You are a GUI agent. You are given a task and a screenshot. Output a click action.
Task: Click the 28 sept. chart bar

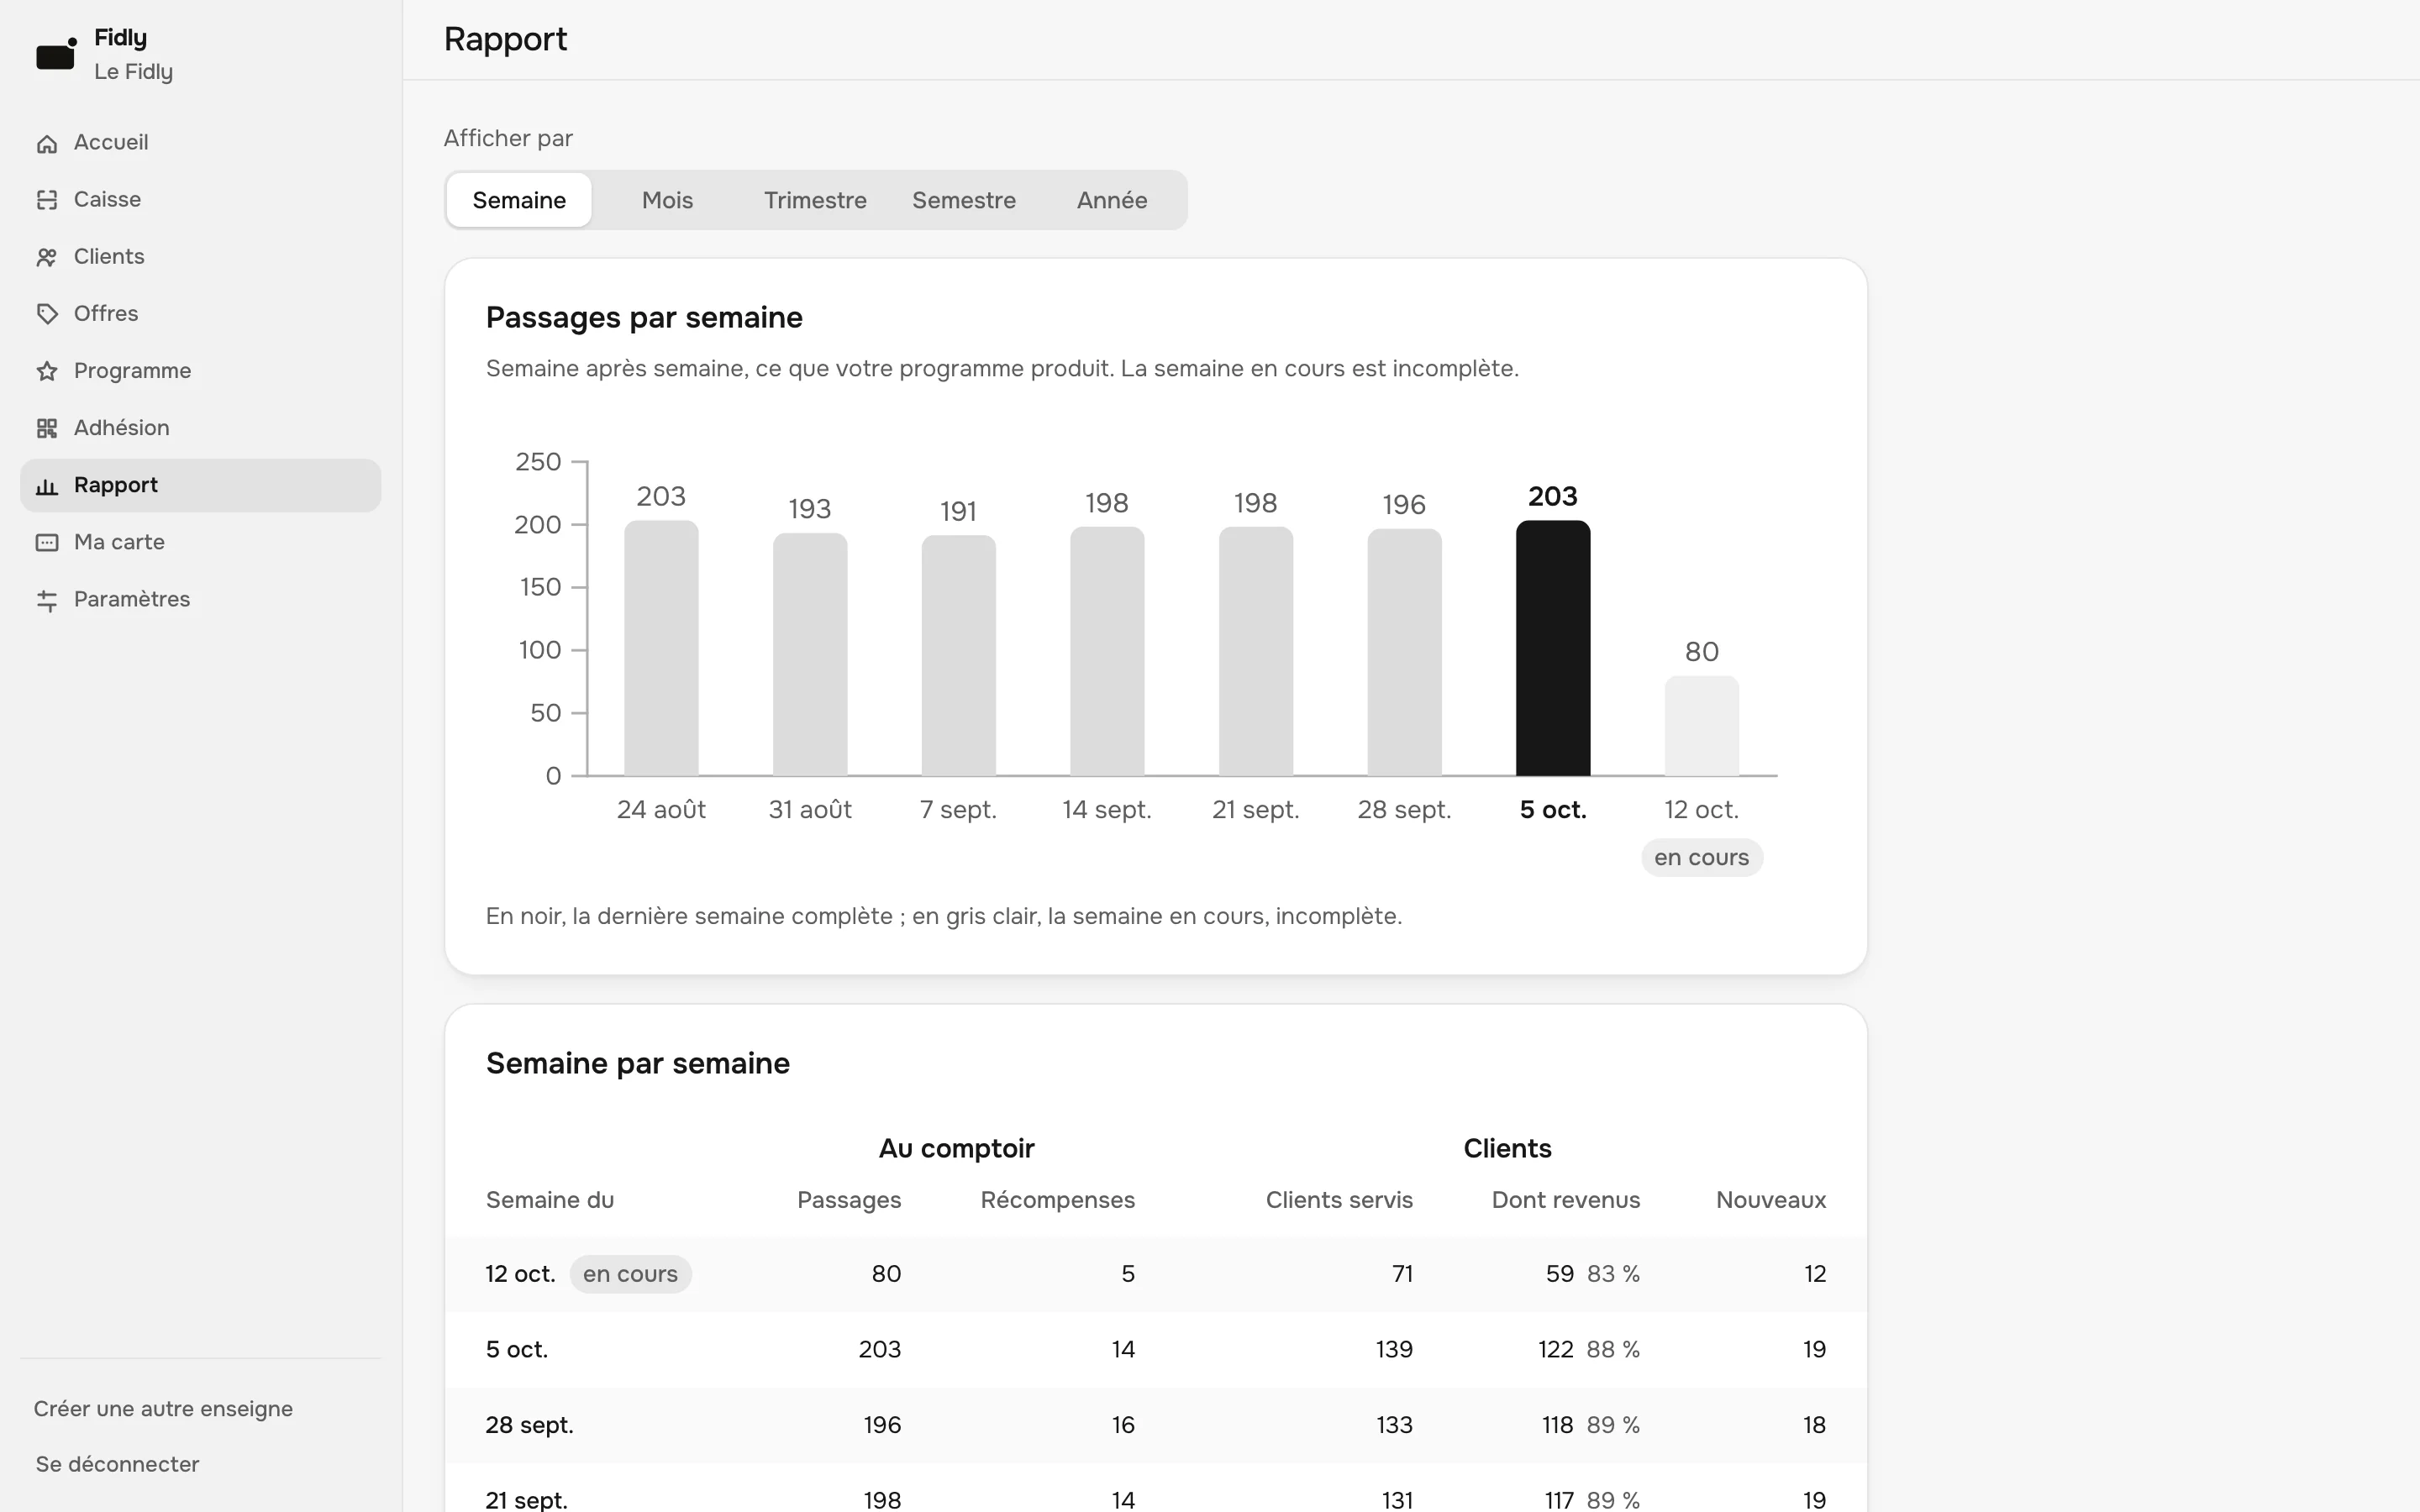pyautogui.click(x=1404, y=652)
